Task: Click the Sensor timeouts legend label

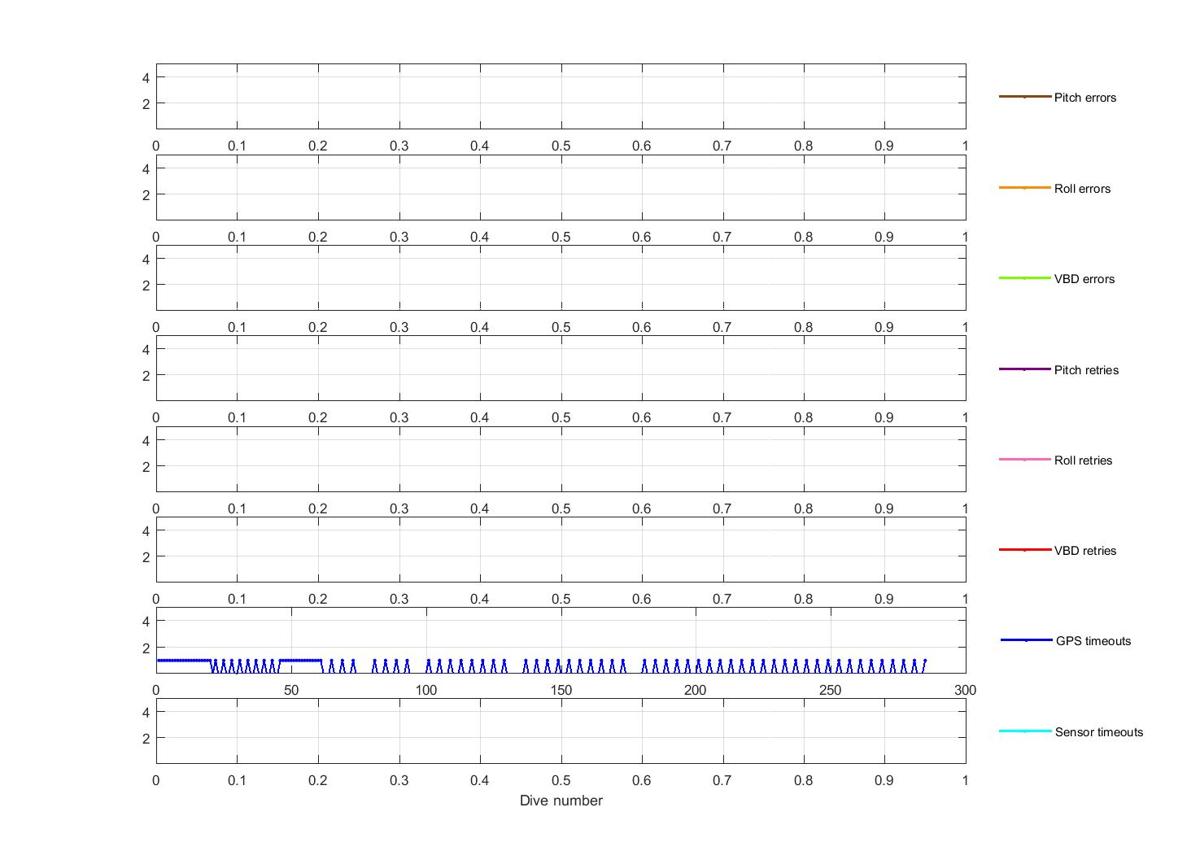Action: coord(1099,732)
